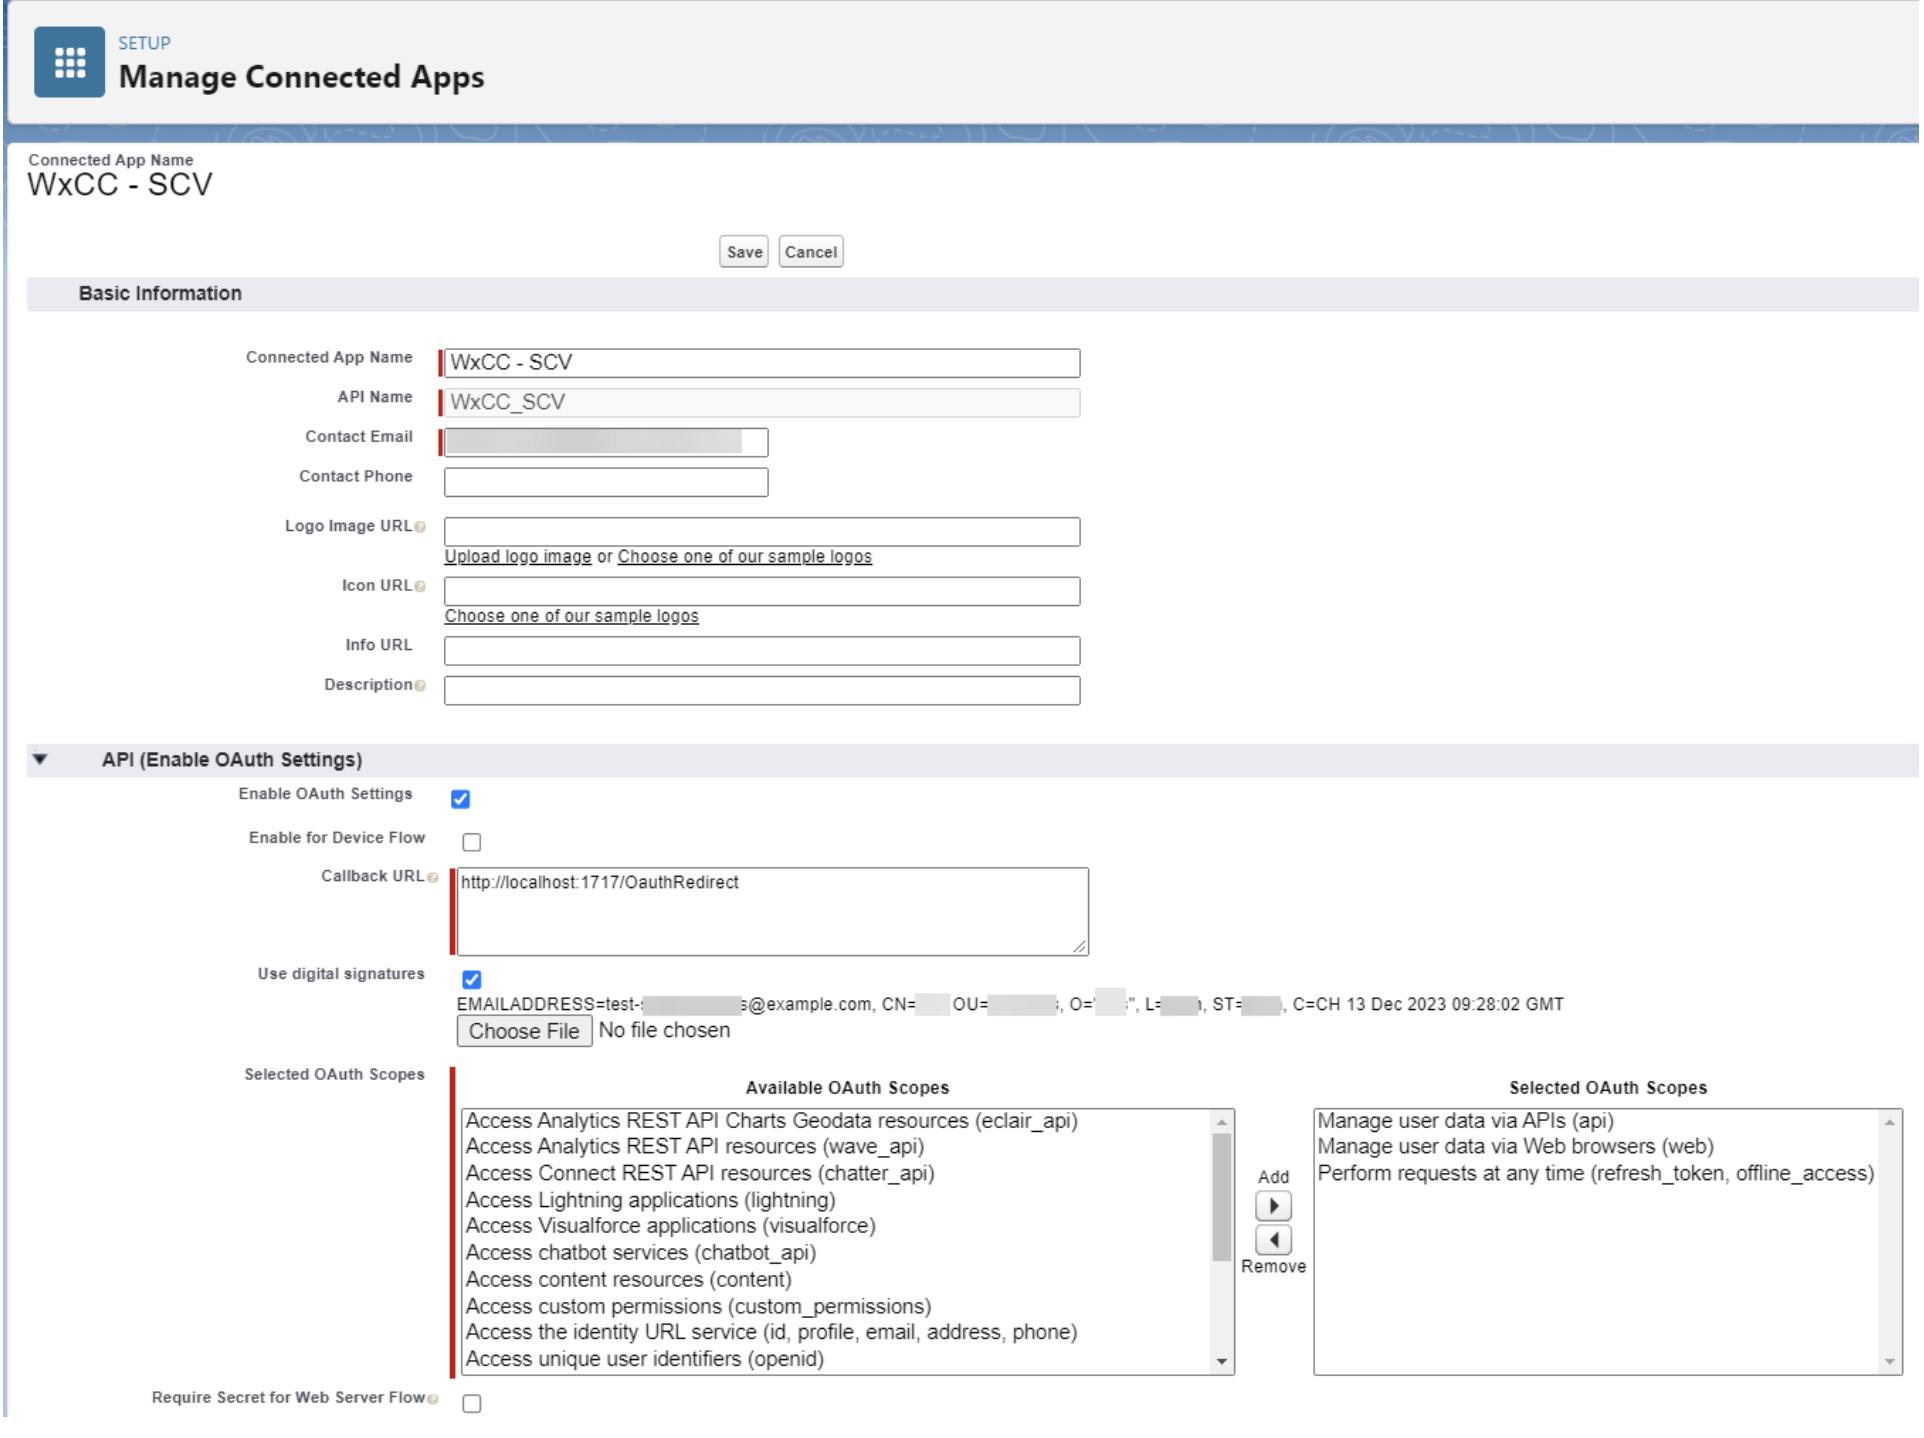
Task: Open the Upload logo image link
Action: (x=519, y=558)
